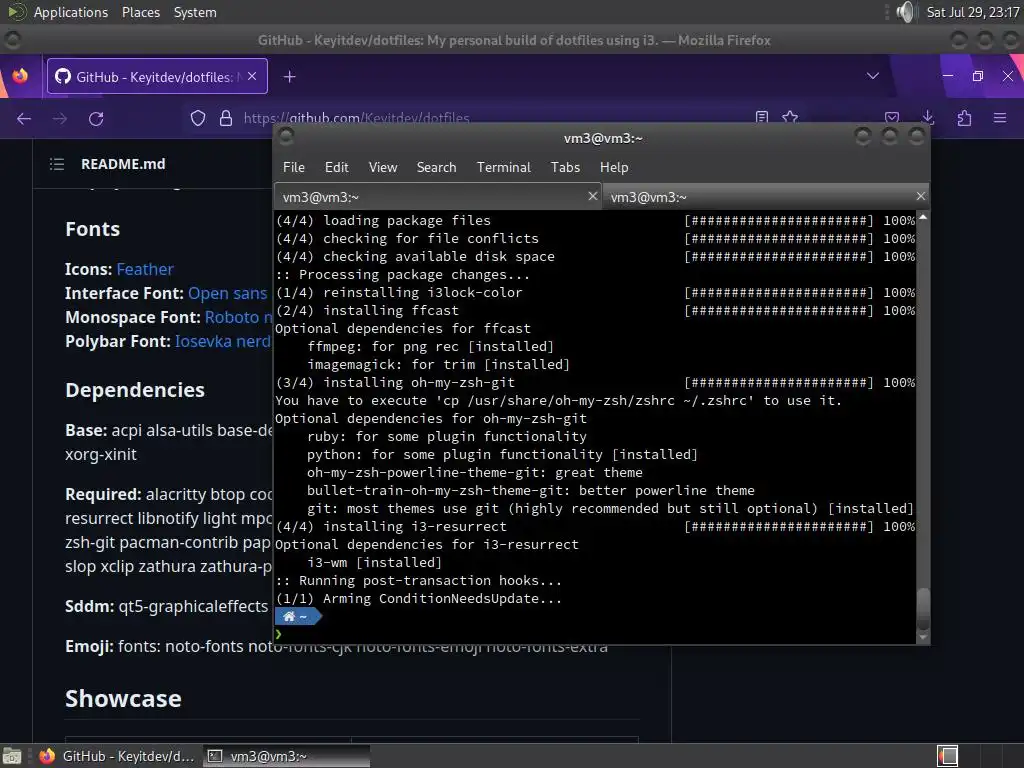Open the Firefox downloads arrow icon
This screenshot has height=768, width=1024.
(928, 118)
